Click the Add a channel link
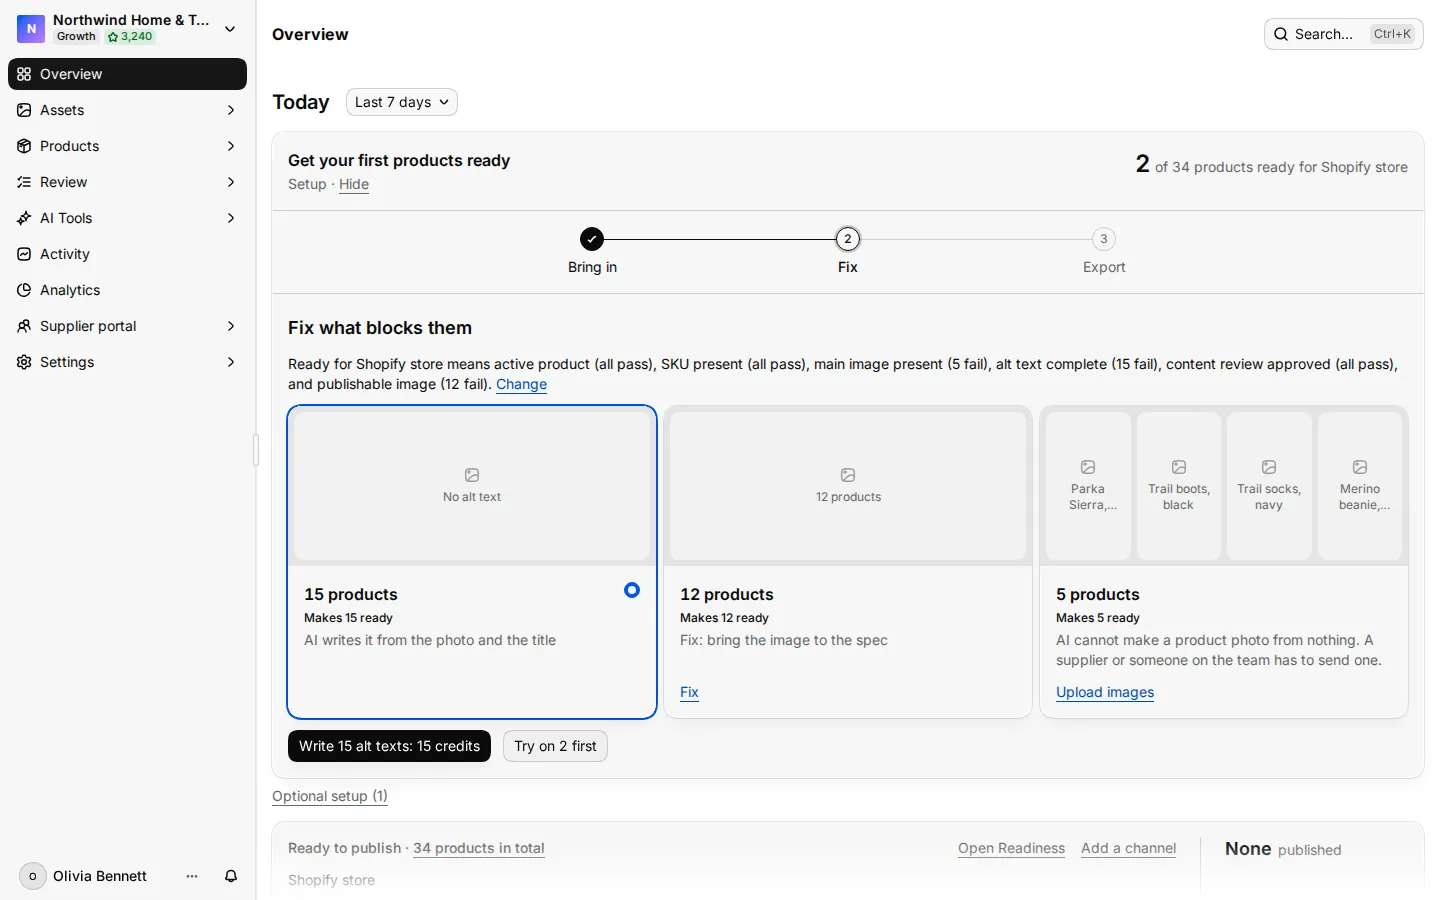Screen dimensions: 1440x900 coord(1128,848)
